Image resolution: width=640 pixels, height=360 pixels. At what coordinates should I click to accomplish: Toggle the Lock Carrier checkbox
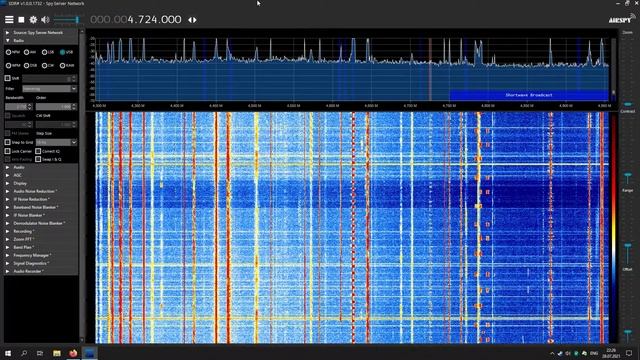pyautogui.click(x=7, y=151)
